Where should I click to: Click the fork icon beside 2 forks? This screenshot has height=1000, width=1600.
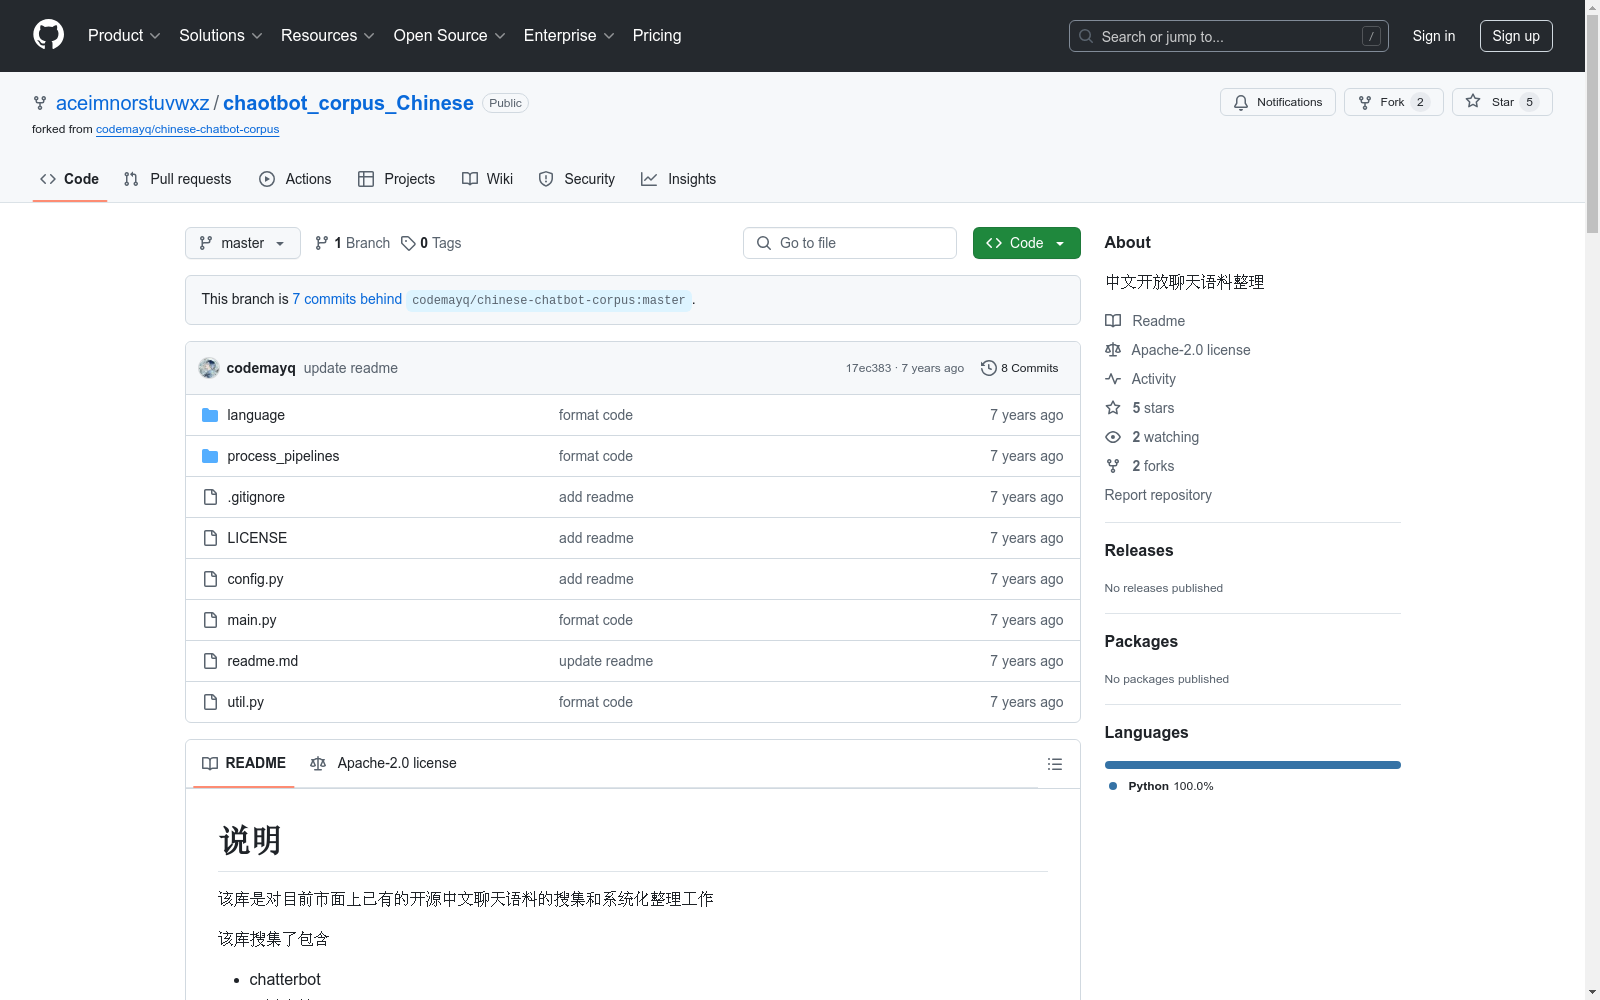[x=1113, y=466]
